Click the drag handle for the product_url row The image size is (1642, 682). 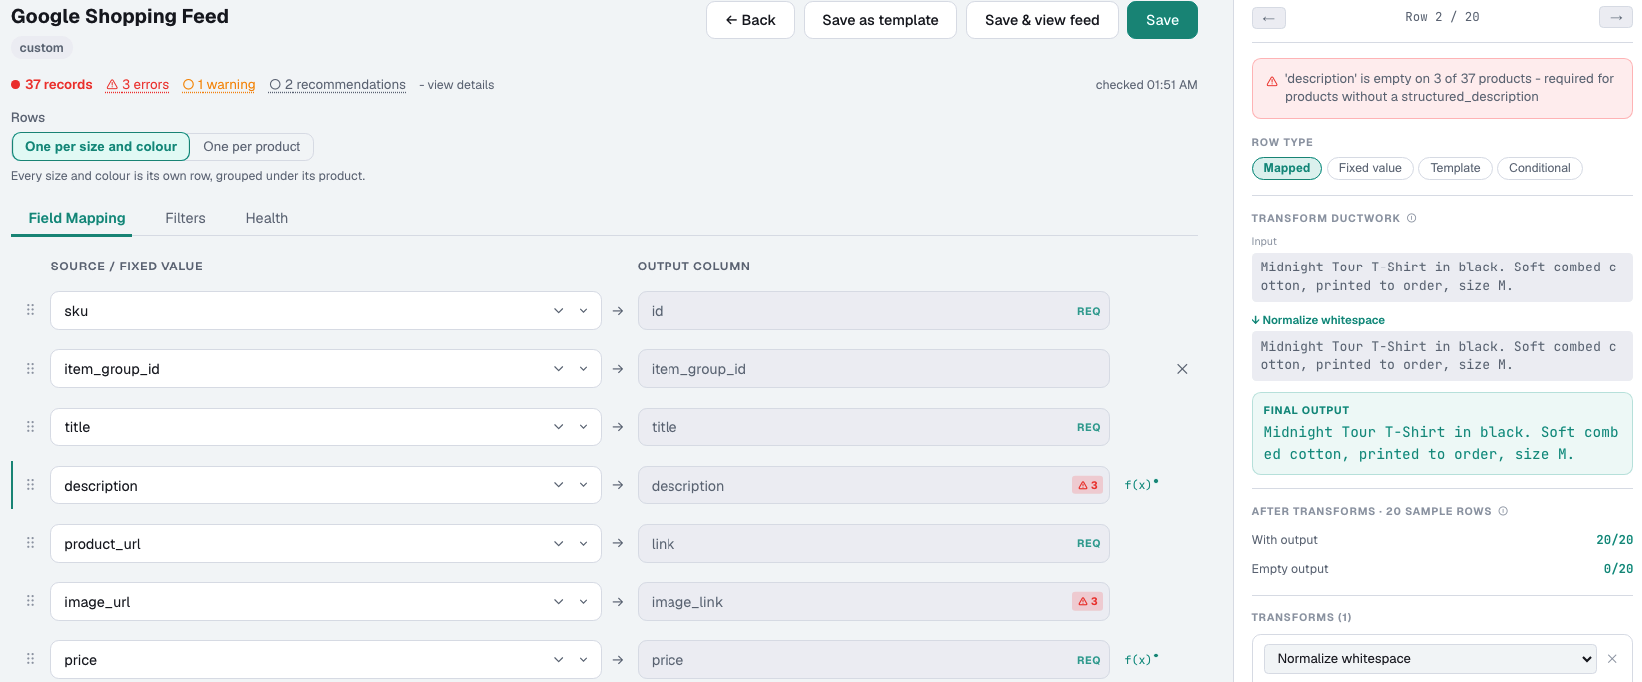(30, 543)
